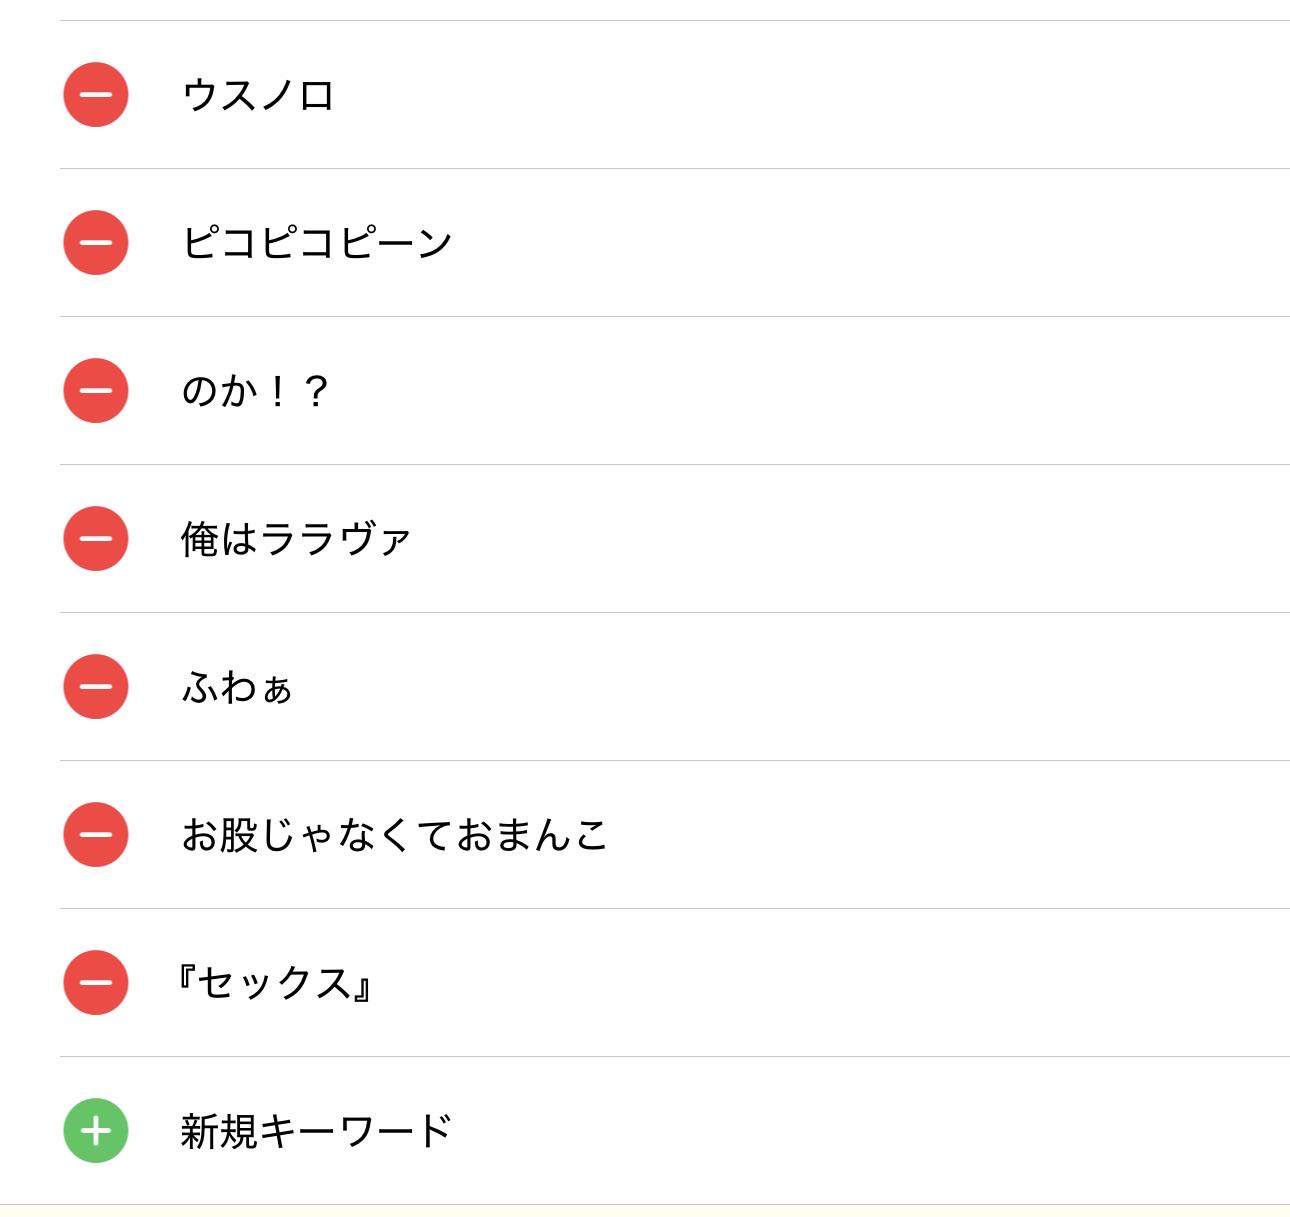Tap empty space right of 新規キーワード label
1290x1217 pixels.
pos(850,1131)
